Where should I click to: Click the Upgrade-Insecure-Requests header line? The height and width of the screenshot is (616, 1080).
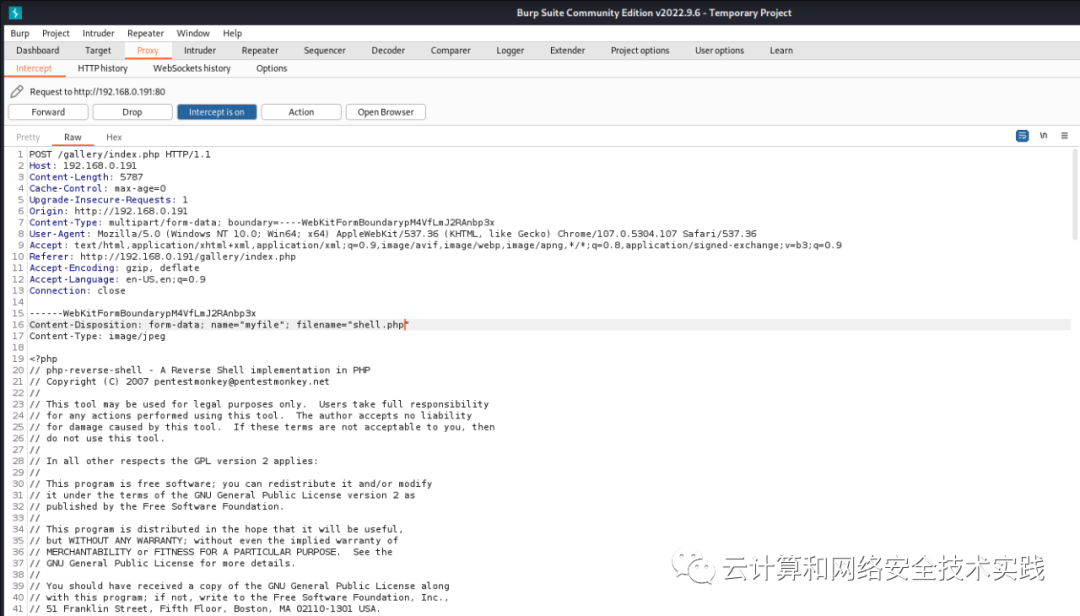(108, 200)
